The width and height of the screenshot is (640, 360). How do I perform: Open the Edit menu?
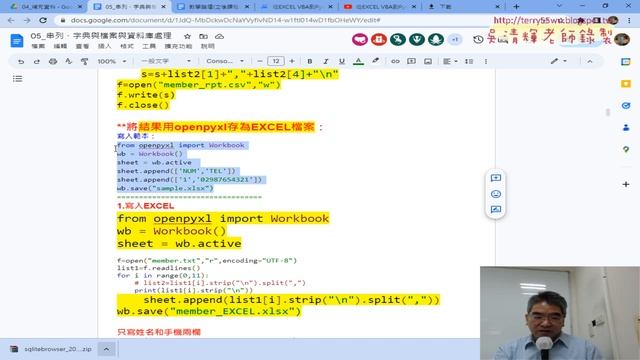click(x=60, y=46)
